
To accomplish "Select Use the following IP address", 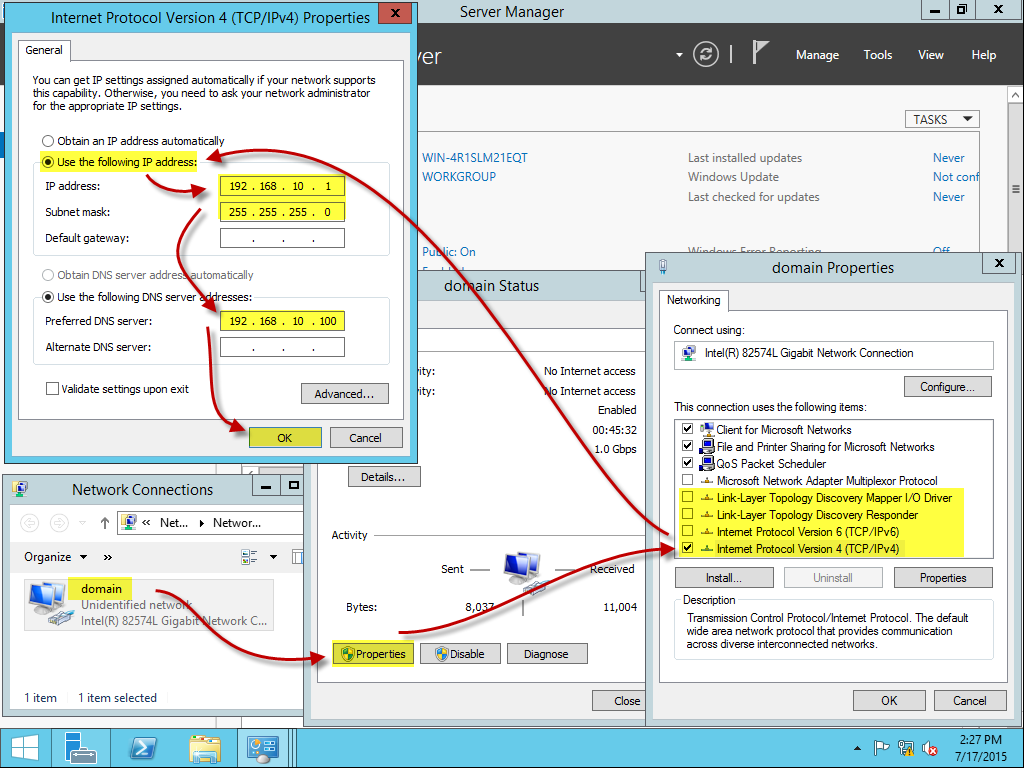I will (48, 162).
